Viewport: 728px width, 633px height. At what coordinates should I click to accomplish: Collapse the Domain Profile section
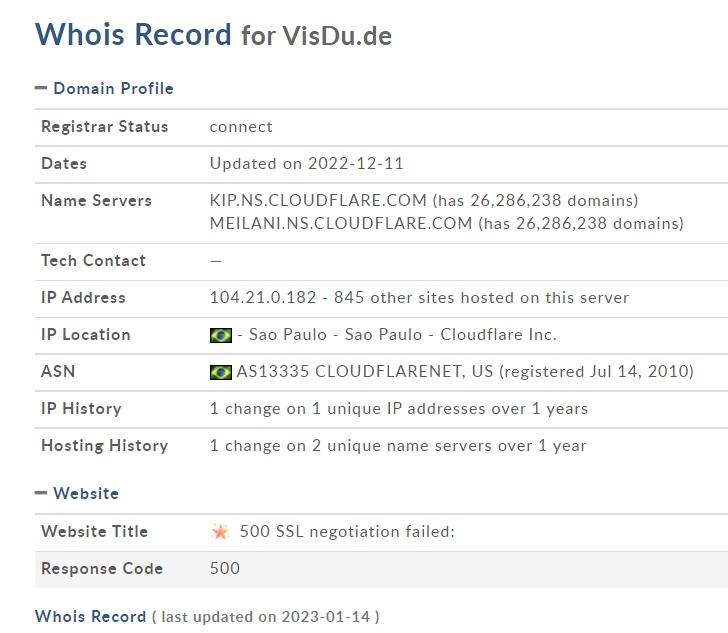point(41,88)
